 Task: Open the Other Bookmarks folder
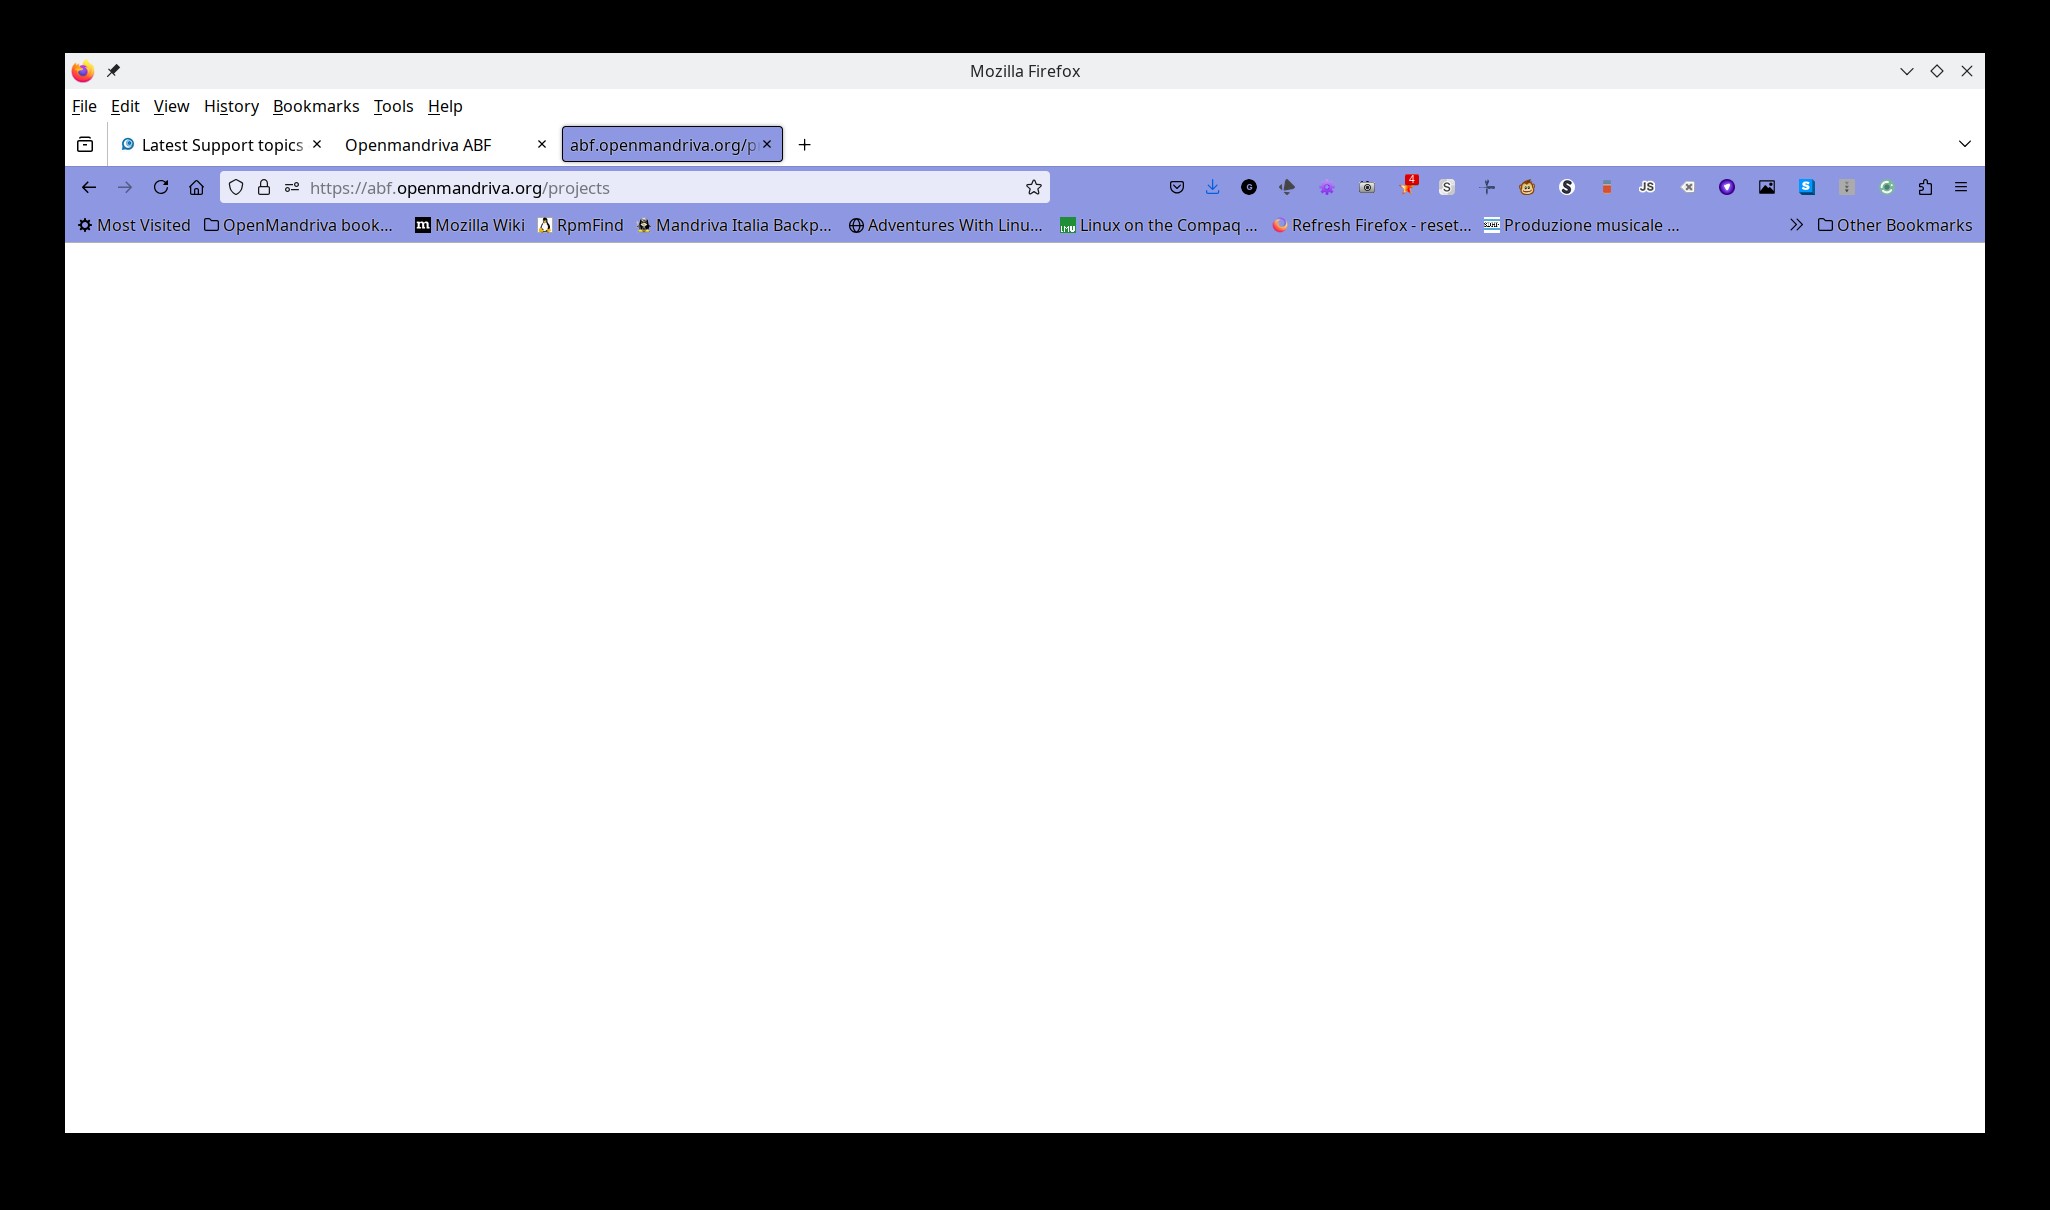pyautogui.click(x=1895, y=225)
